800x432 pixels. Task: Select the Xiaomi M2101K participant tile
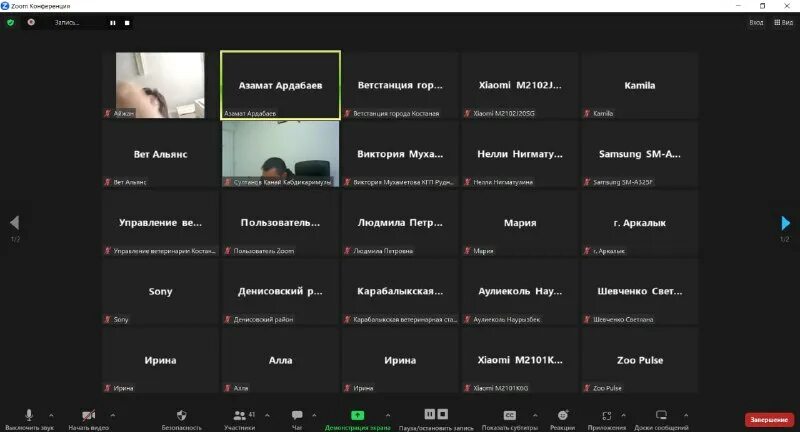[x=520, y=360]
